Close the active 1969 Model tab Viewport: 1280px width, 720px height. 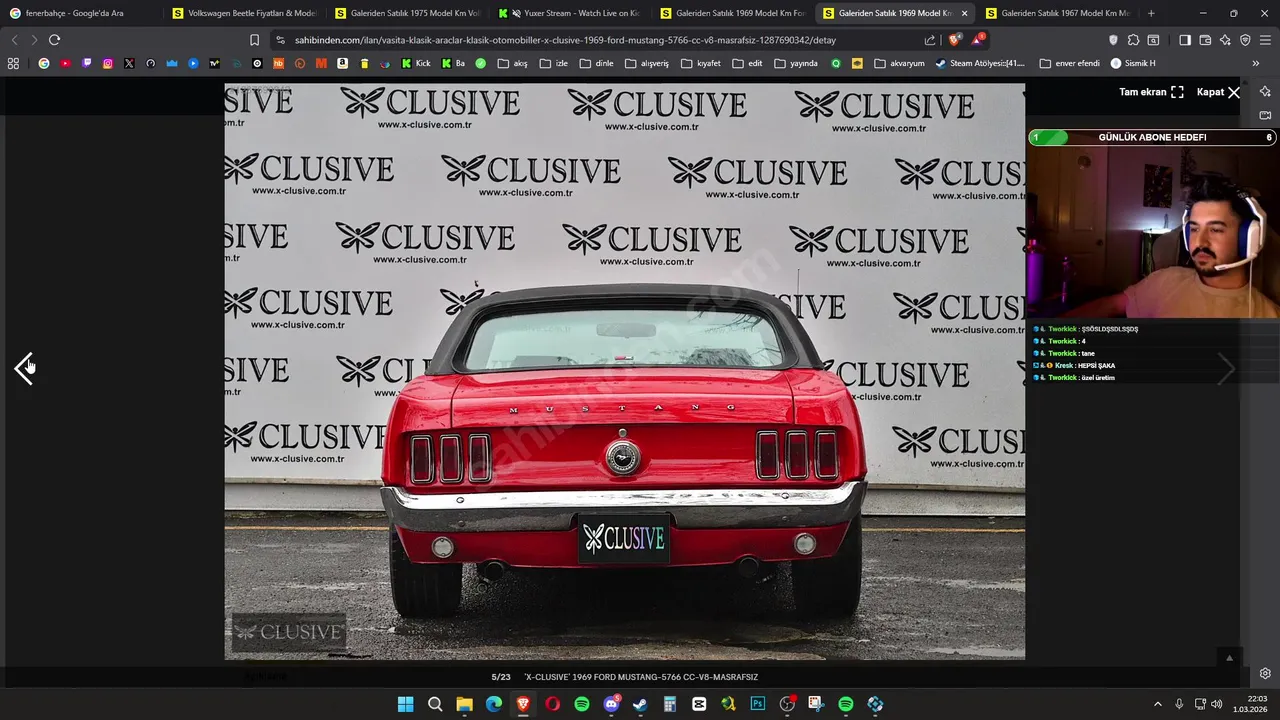(964, 14)
